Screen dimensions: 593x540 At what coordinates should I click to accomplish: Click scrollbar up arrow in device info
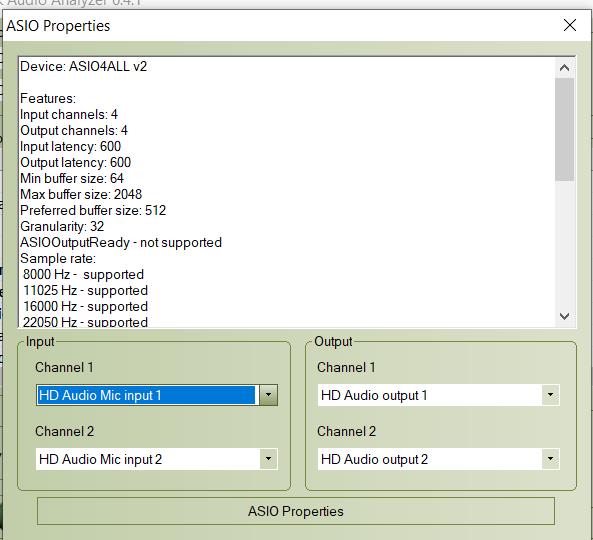564,68
